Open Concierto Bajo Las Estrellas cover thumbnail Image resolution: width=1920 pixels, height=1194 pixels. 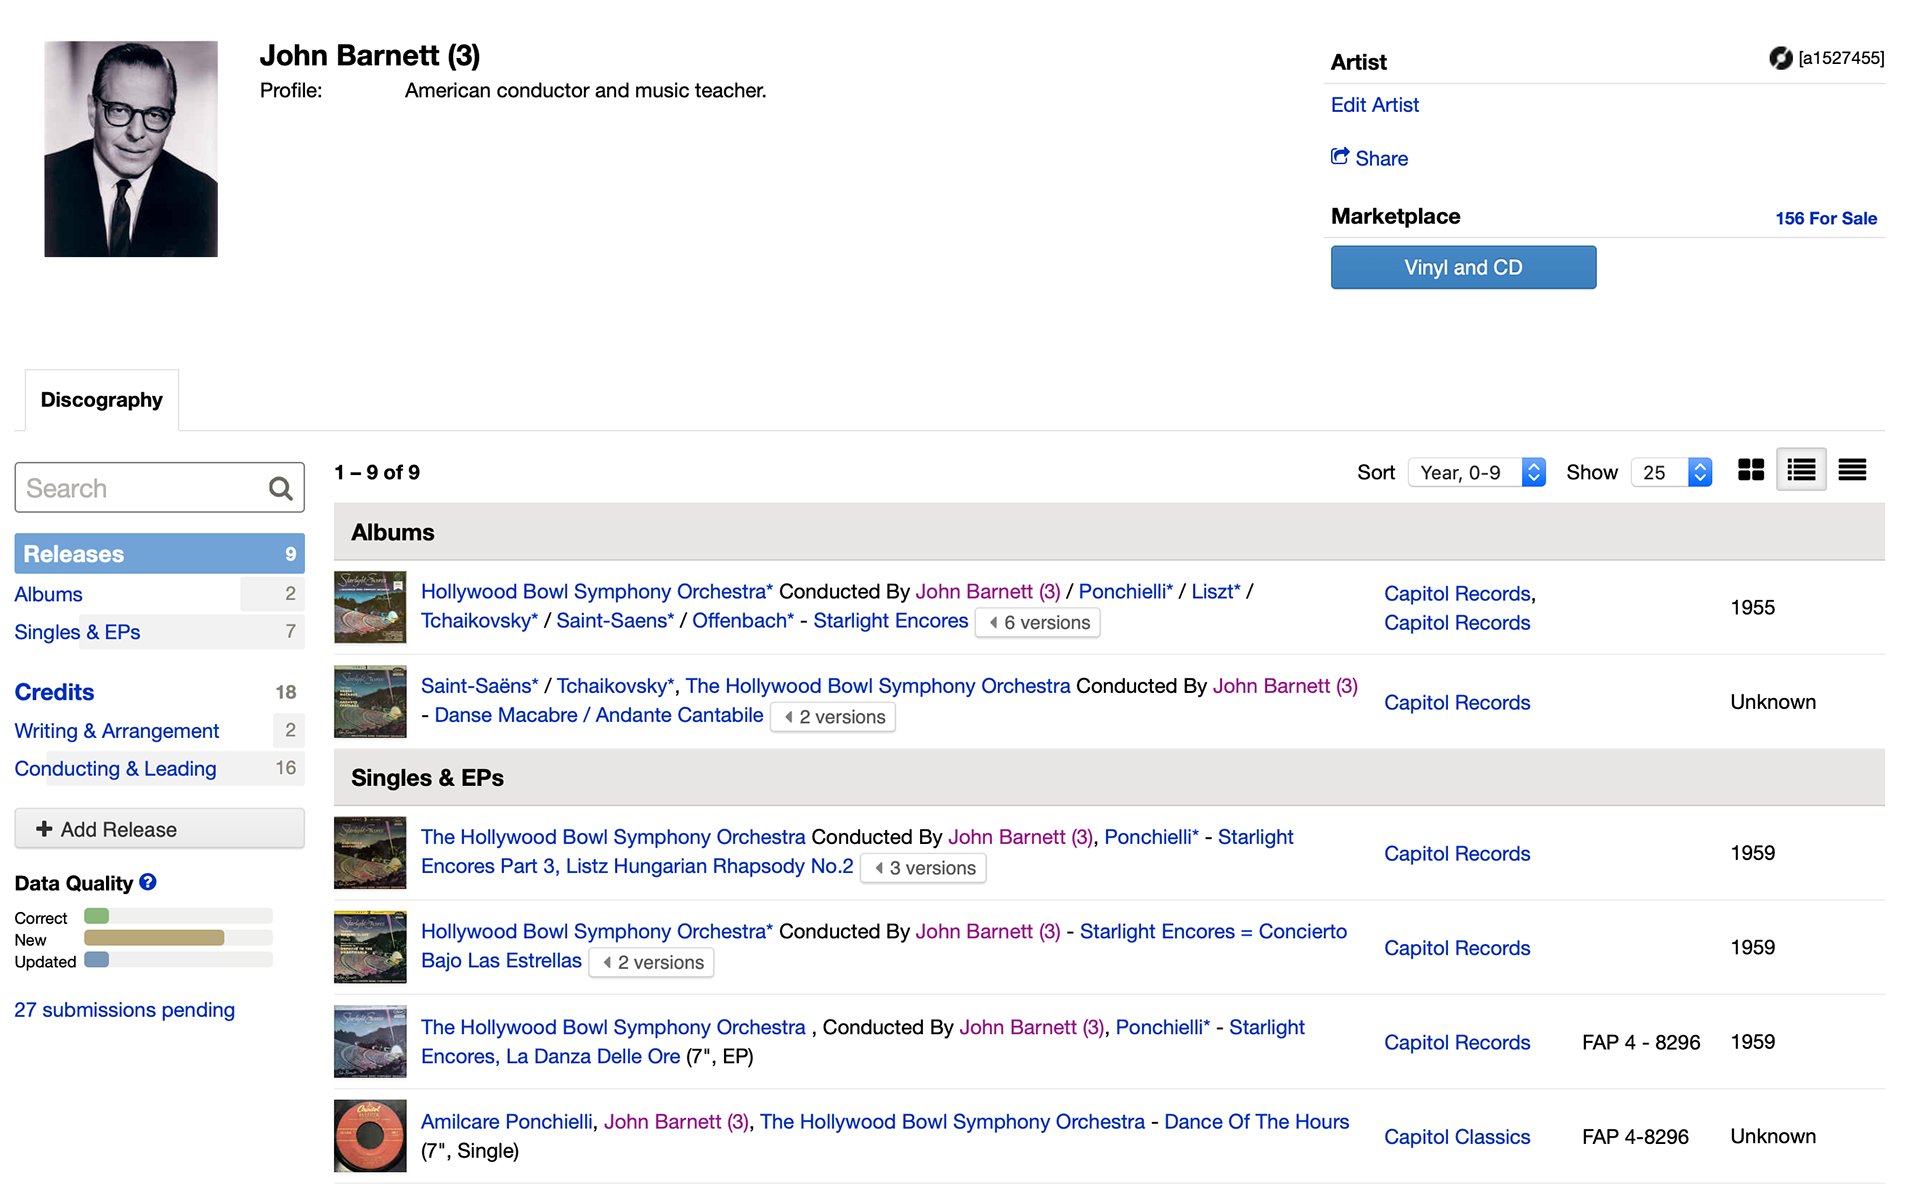[x=370, y=947]
